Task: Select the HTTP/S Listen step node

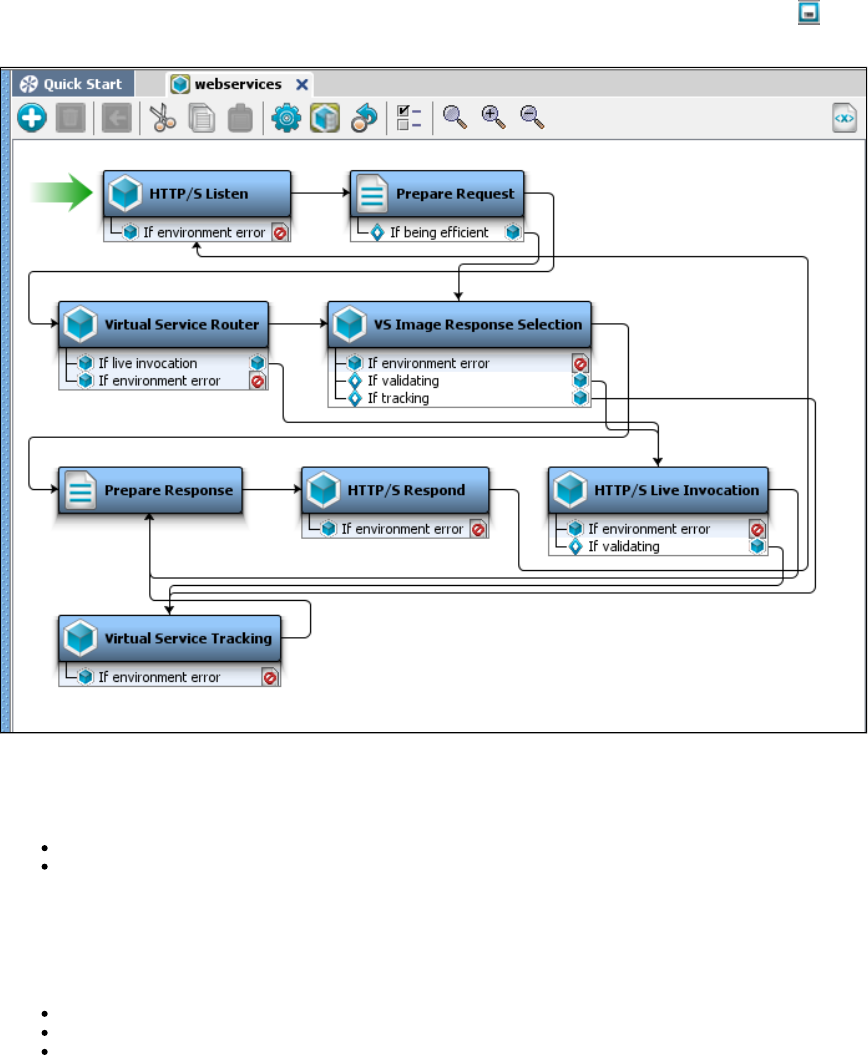Action: pyautogui.click(x=197, y=193)
